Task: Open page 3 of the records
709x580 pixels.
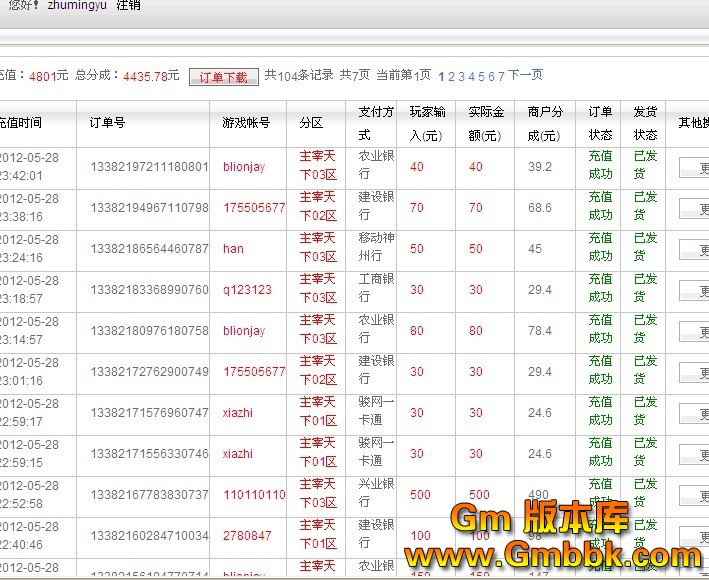Action: coord(461,75)
